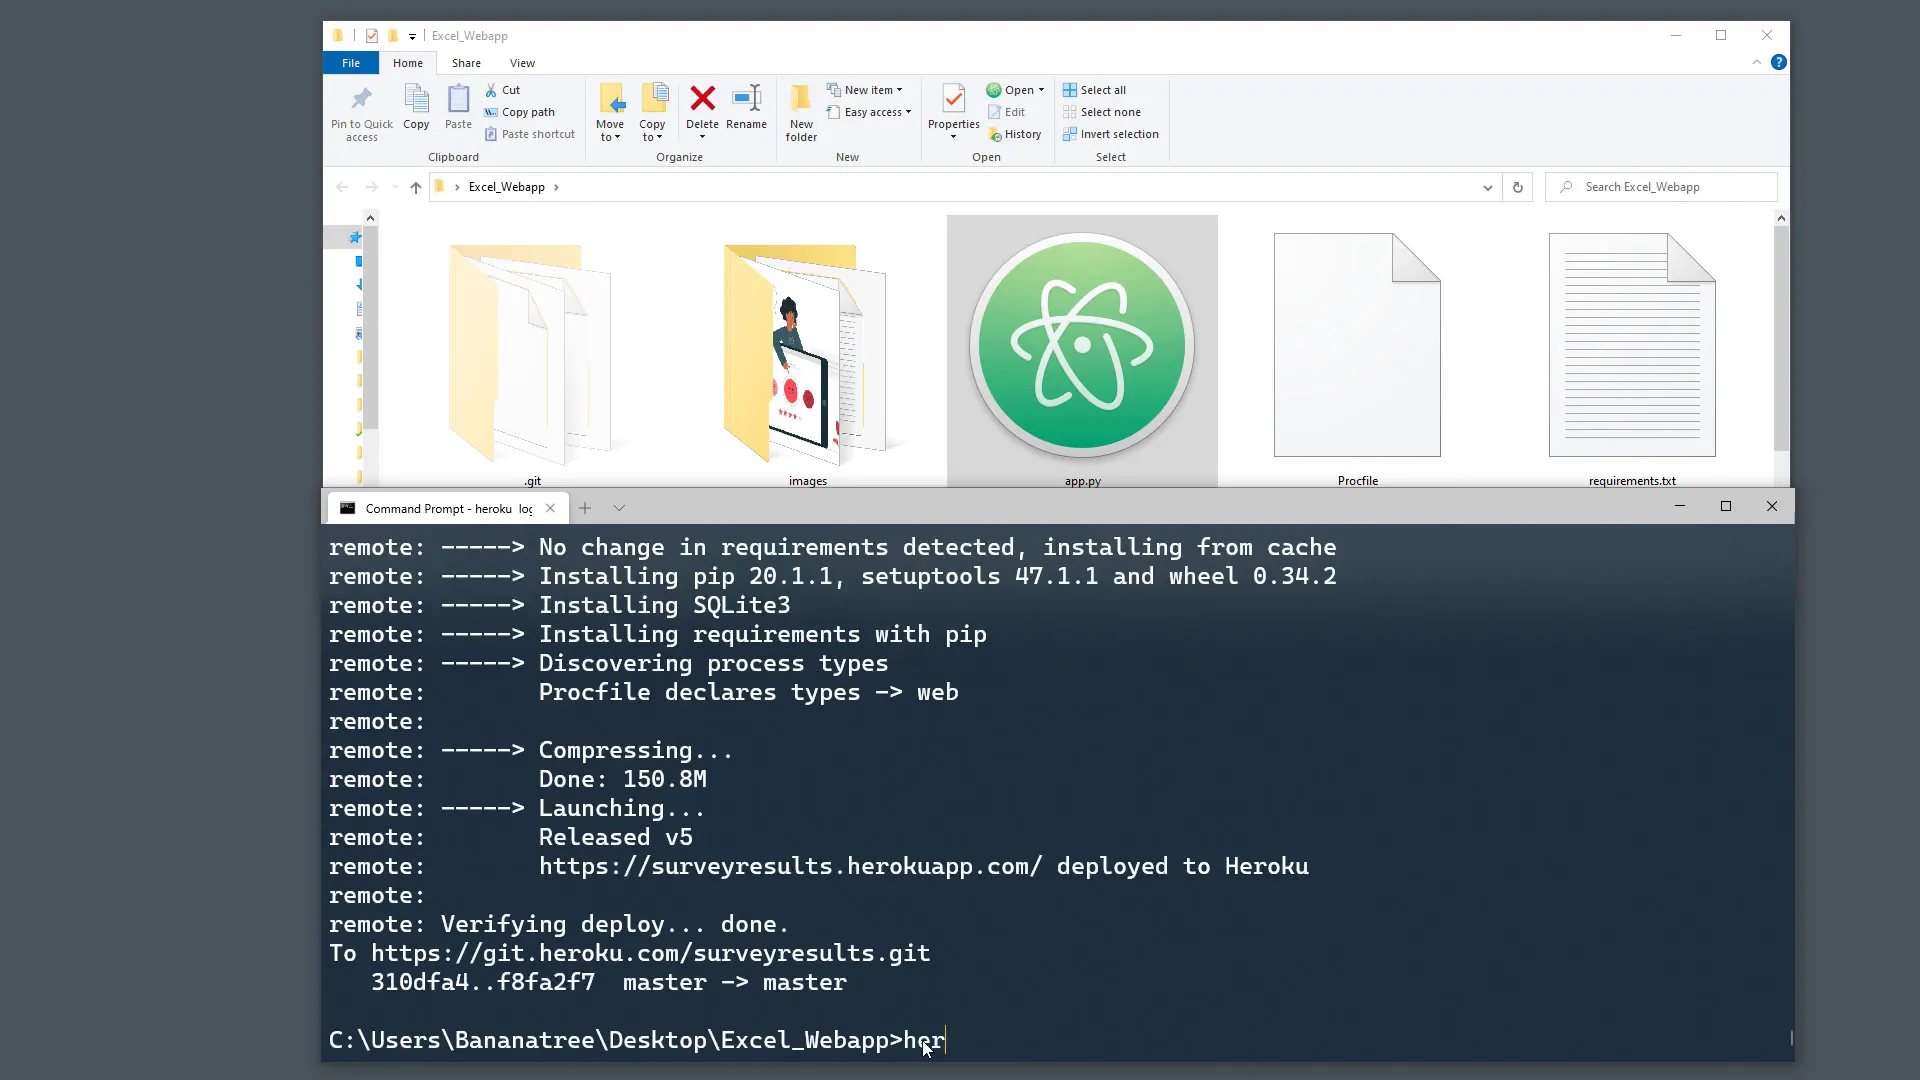The width and height of the screenshot is (1920, 1080).
Task: Pin current folder to Quick access
Action: [361, 110]
